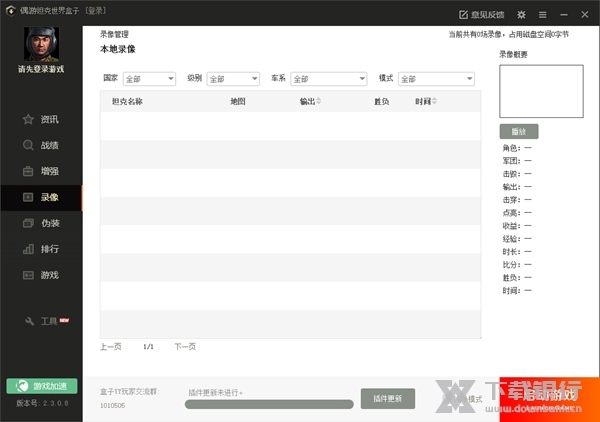Go to 下一页 next page

pos(185,347)
